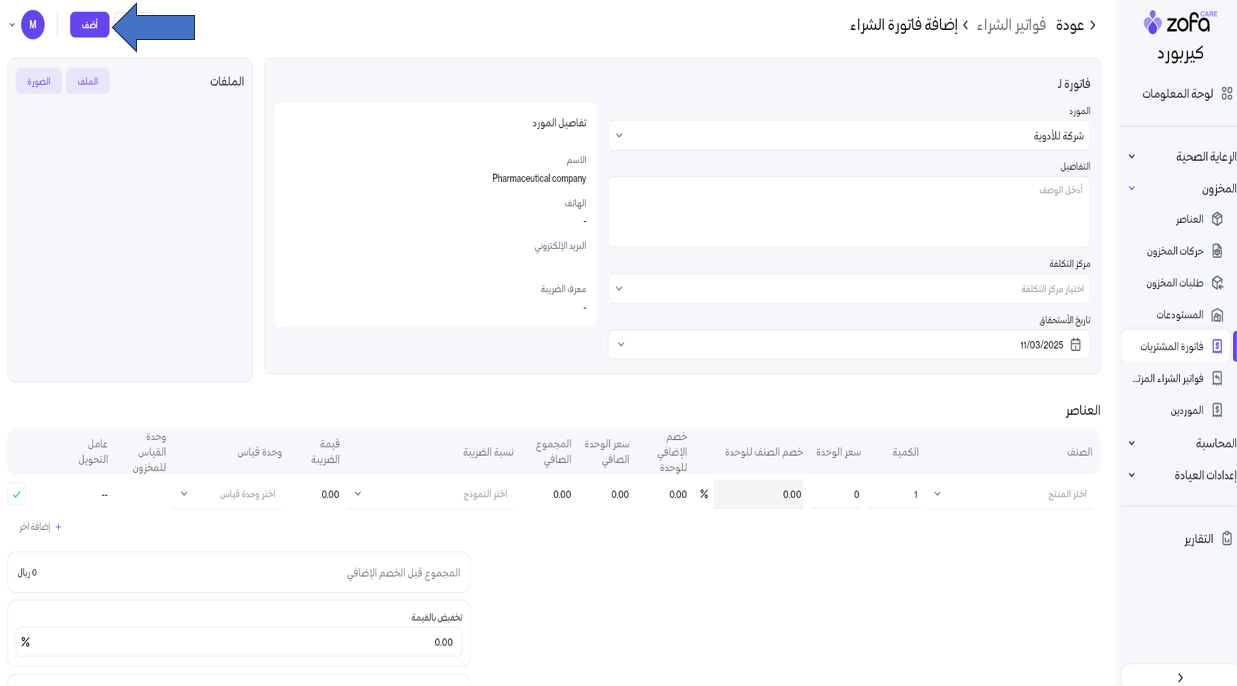
Task: Click the المستودعات warehouse icon
Action: (1217, 315)
